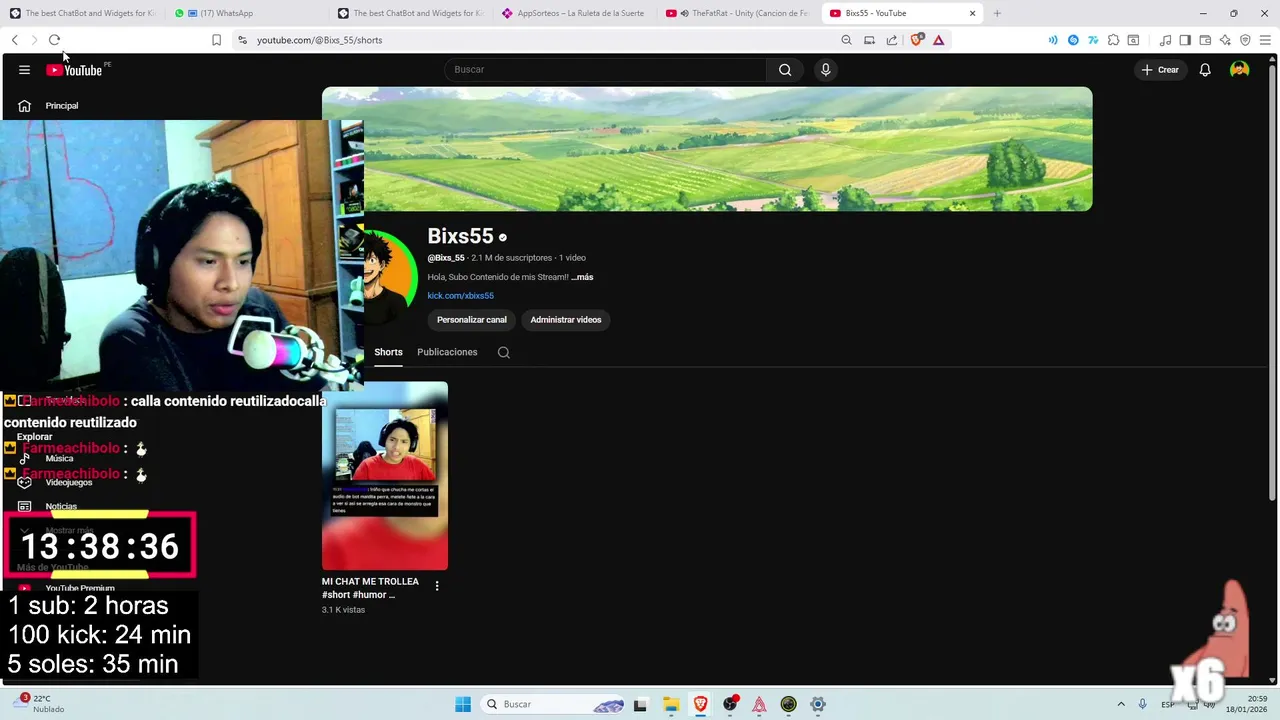This screenshot has height=720, width=1280.
Task: Select the Publicaciones channel tab
Action: coord(447,352)
